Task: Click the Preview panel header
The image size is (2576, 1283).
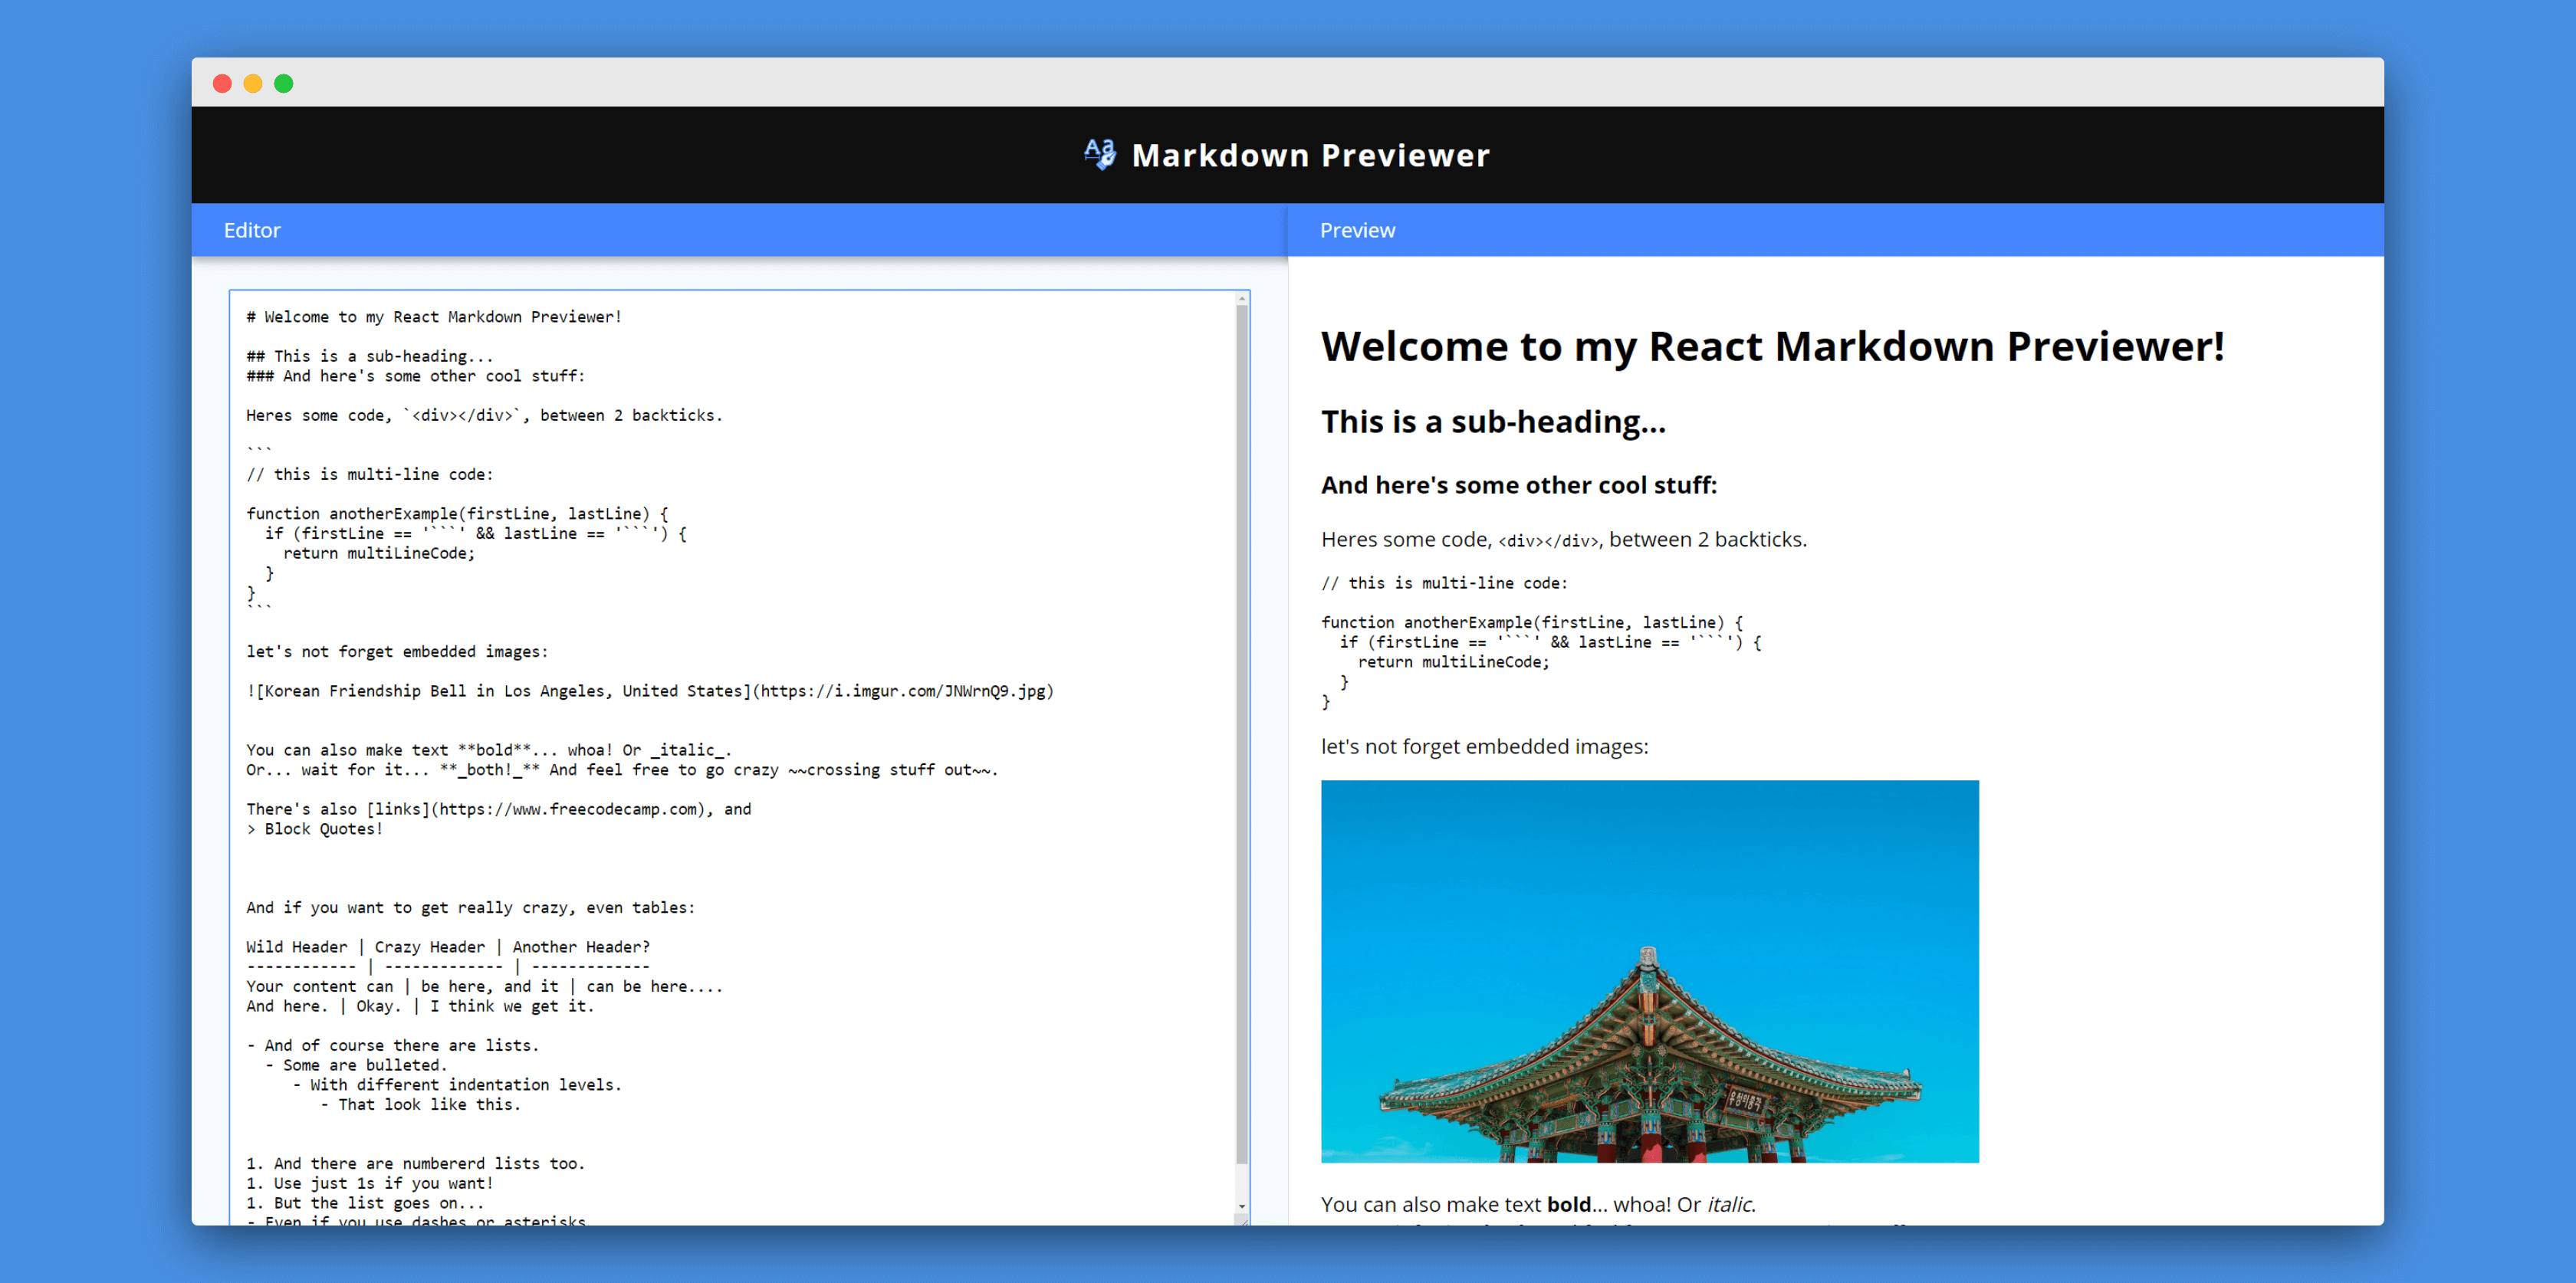Action: (x=1835, y=230)
